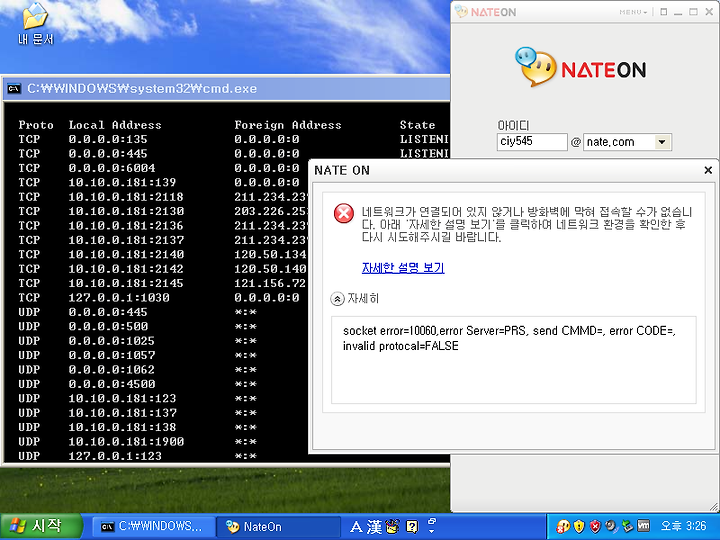Click the IME pad tools icon

coord(393,526)
